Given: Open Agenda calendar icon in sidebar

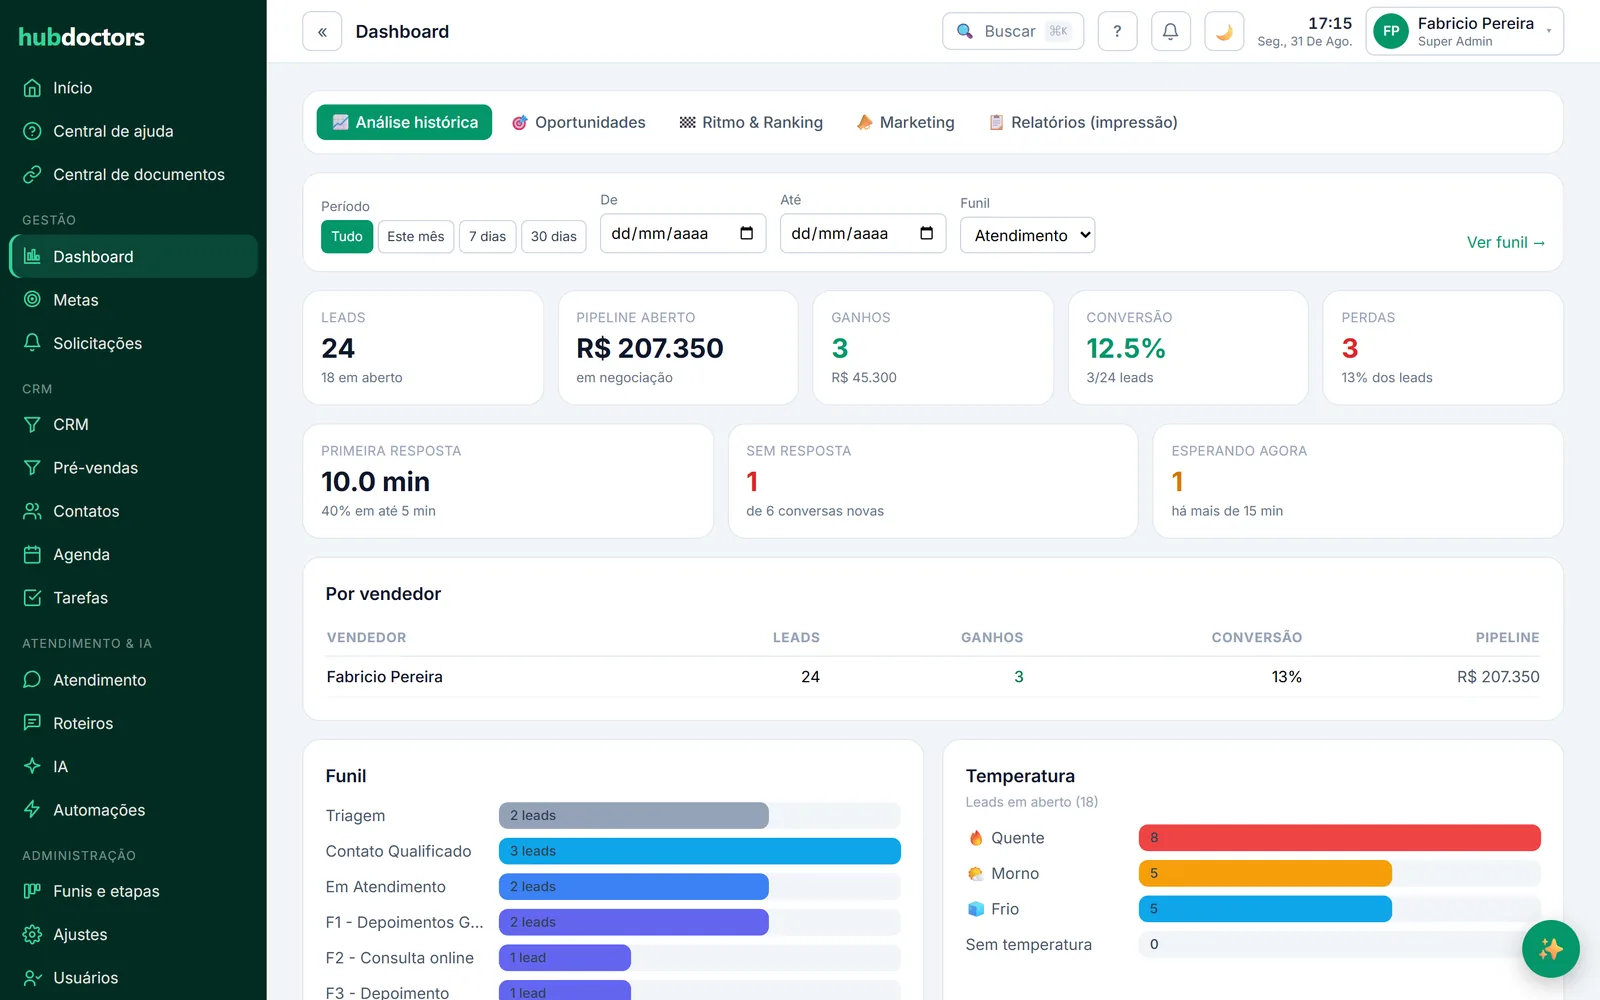Looking at the screenshot, I should pos(32,554).
